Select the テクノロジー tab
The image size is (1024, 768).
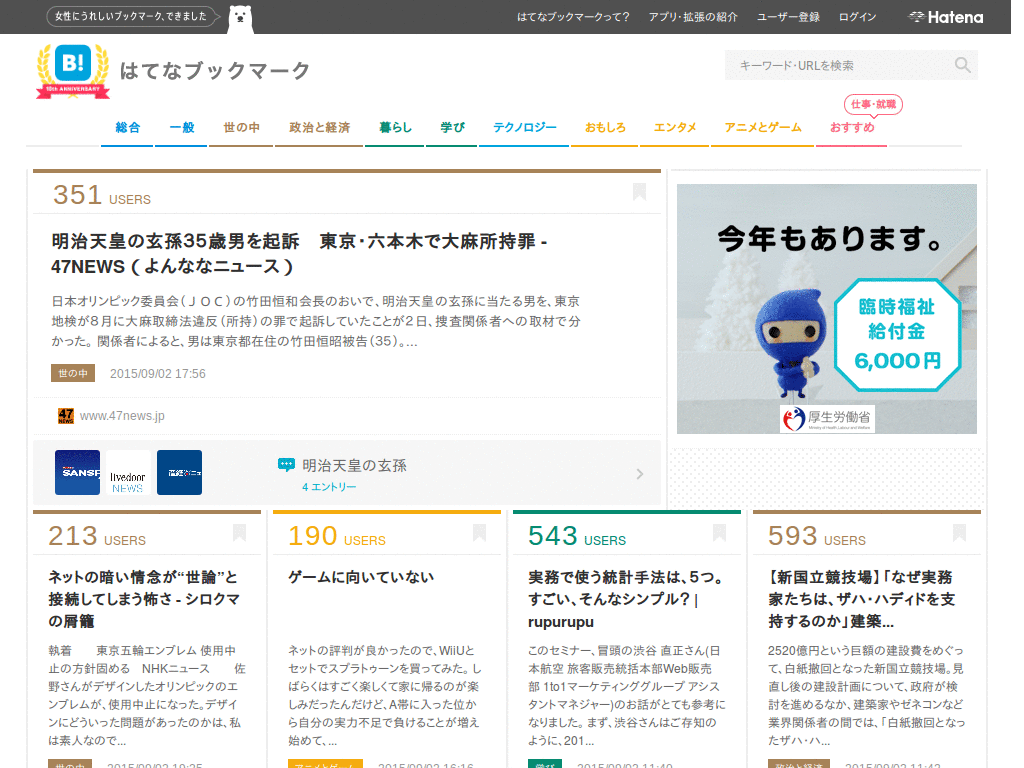pos(524,127)
